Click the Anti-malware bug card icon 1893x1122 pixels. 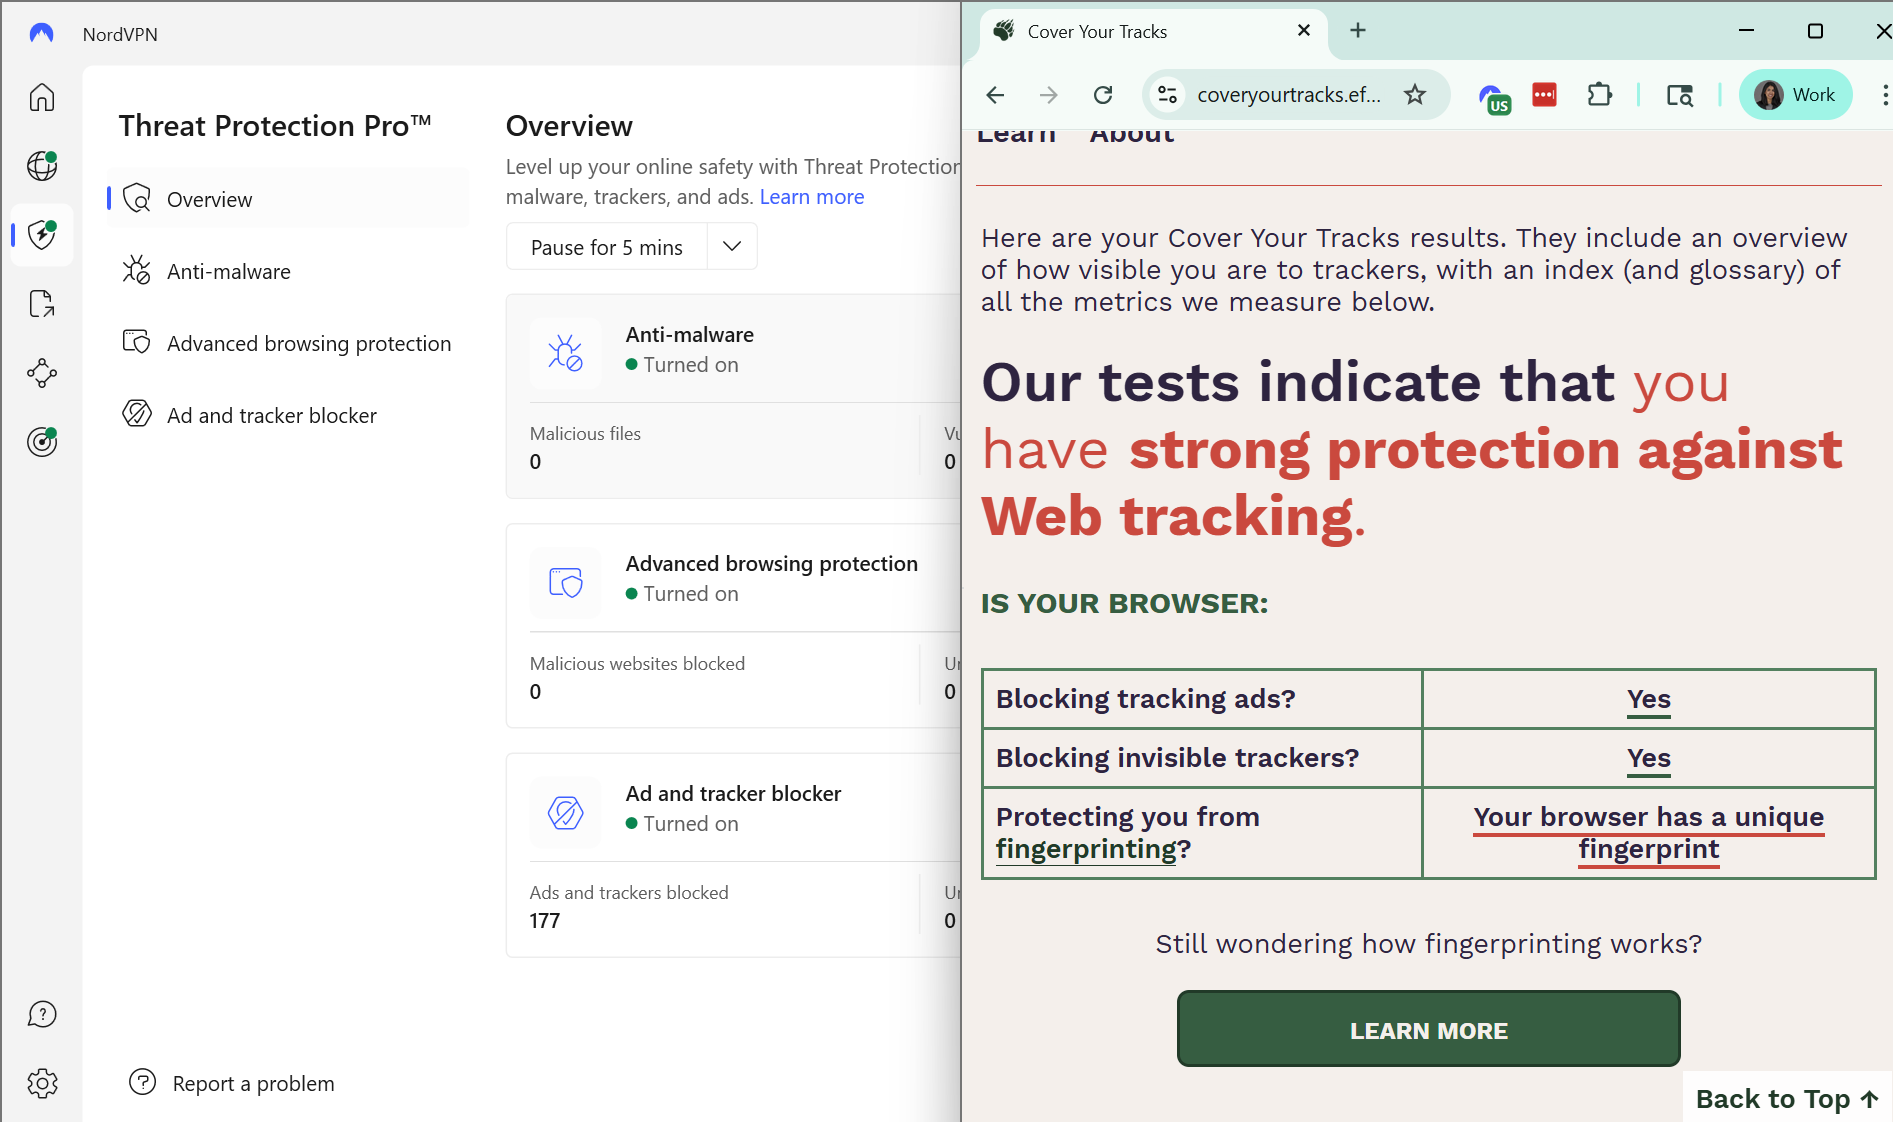pos(565,352)
